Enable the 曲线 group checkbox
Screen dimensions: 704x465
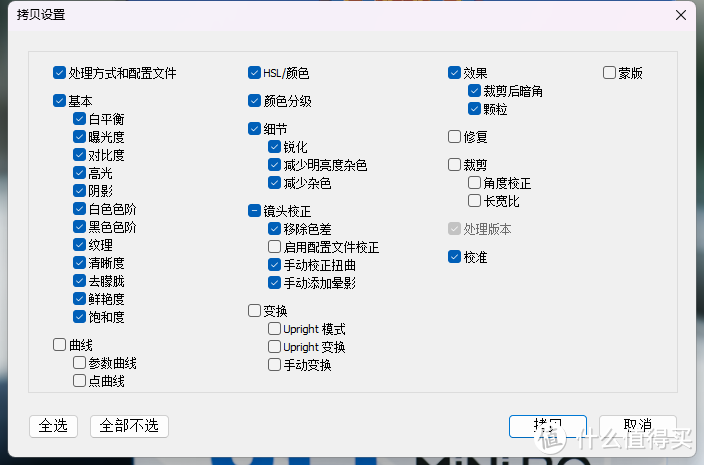click(59, 345)
